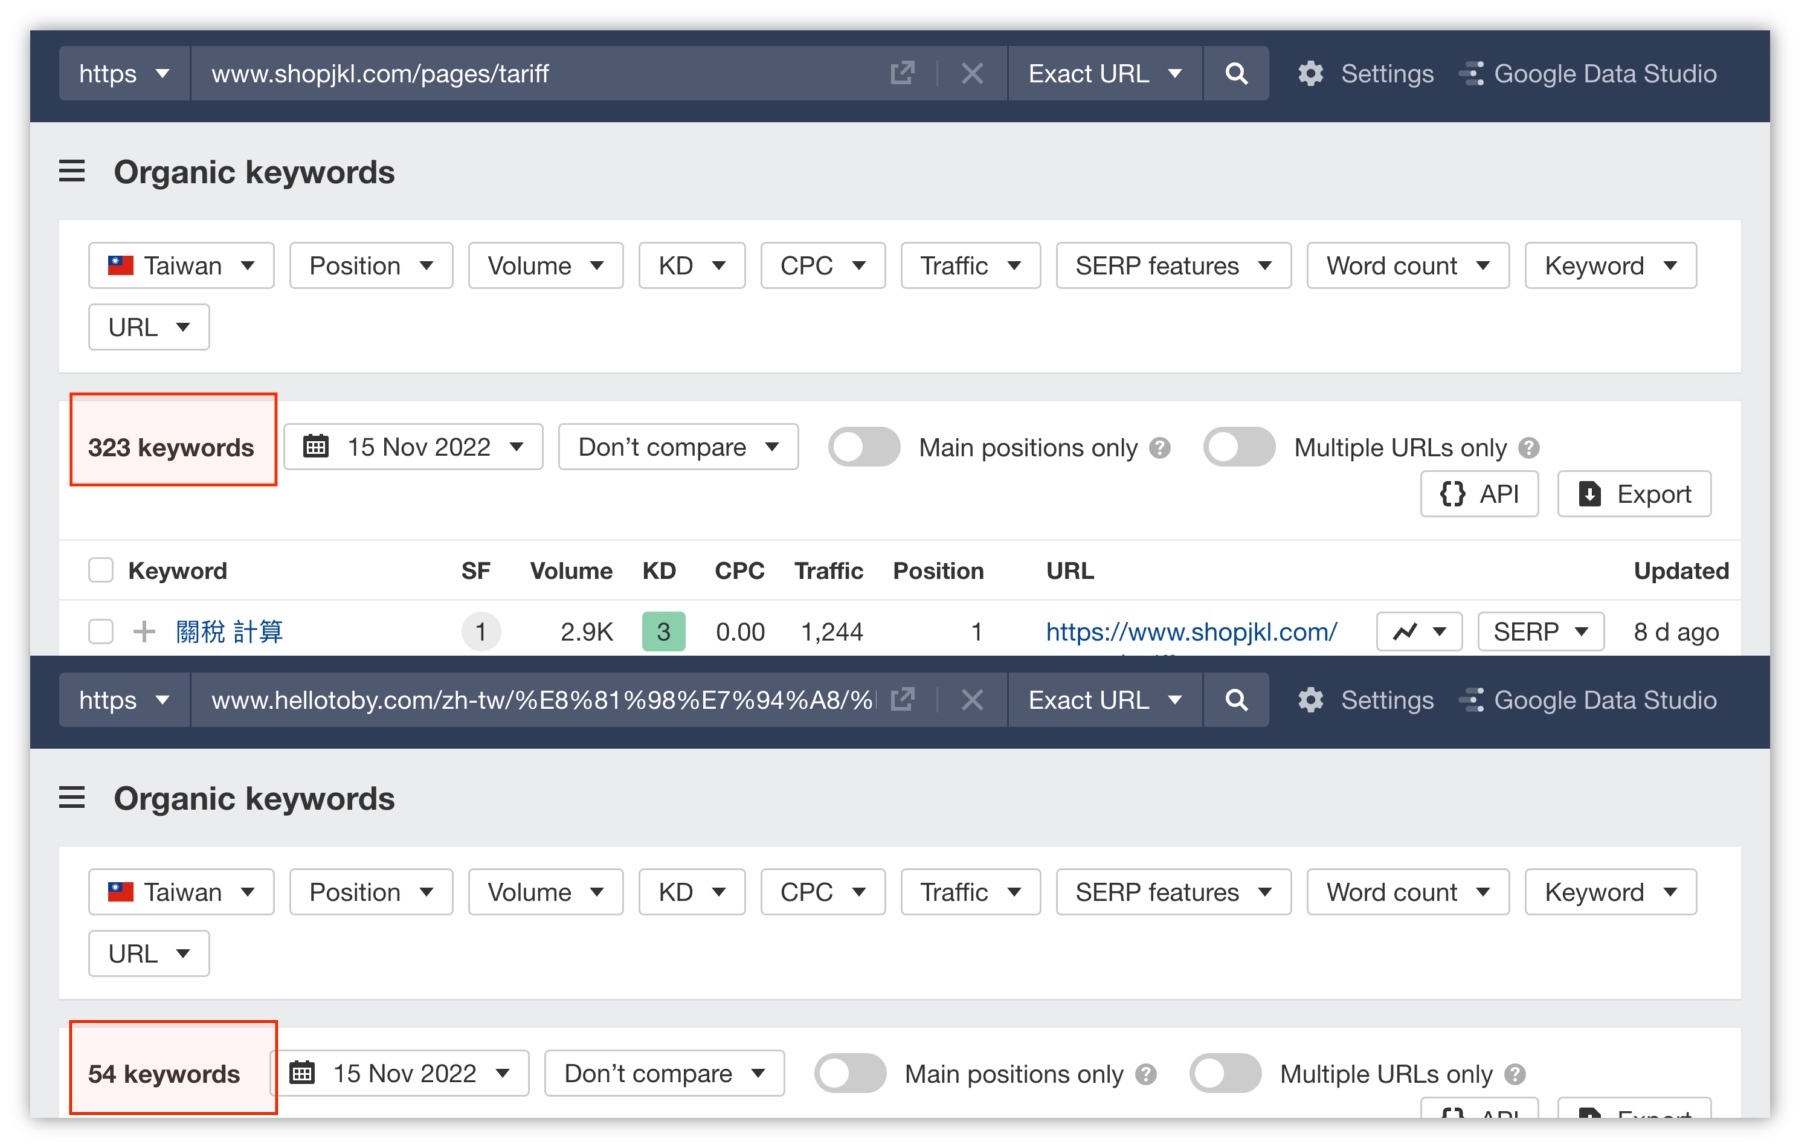Open the top hamburger menu beside Organic keywords

72,172
